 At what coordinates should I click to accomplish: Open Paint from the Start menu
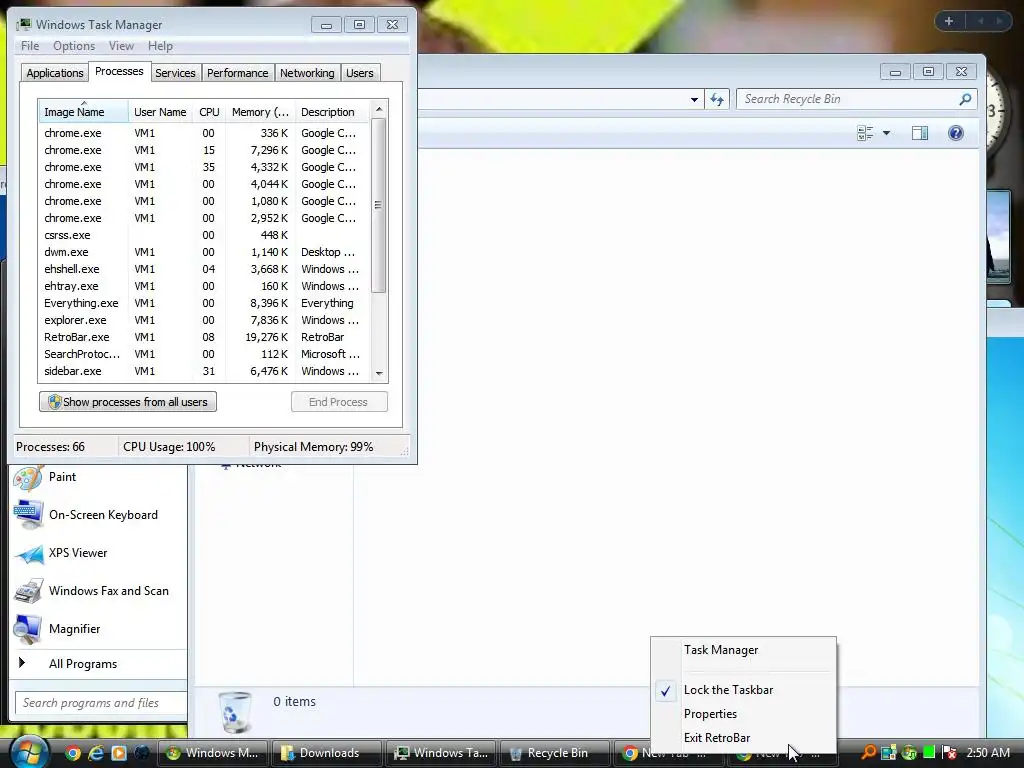click(98, 477)
